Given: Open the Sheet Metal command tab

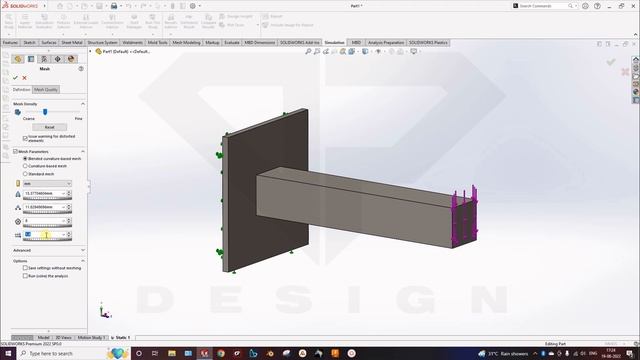Looking at the screenshot, I should (x=72, y=42).
